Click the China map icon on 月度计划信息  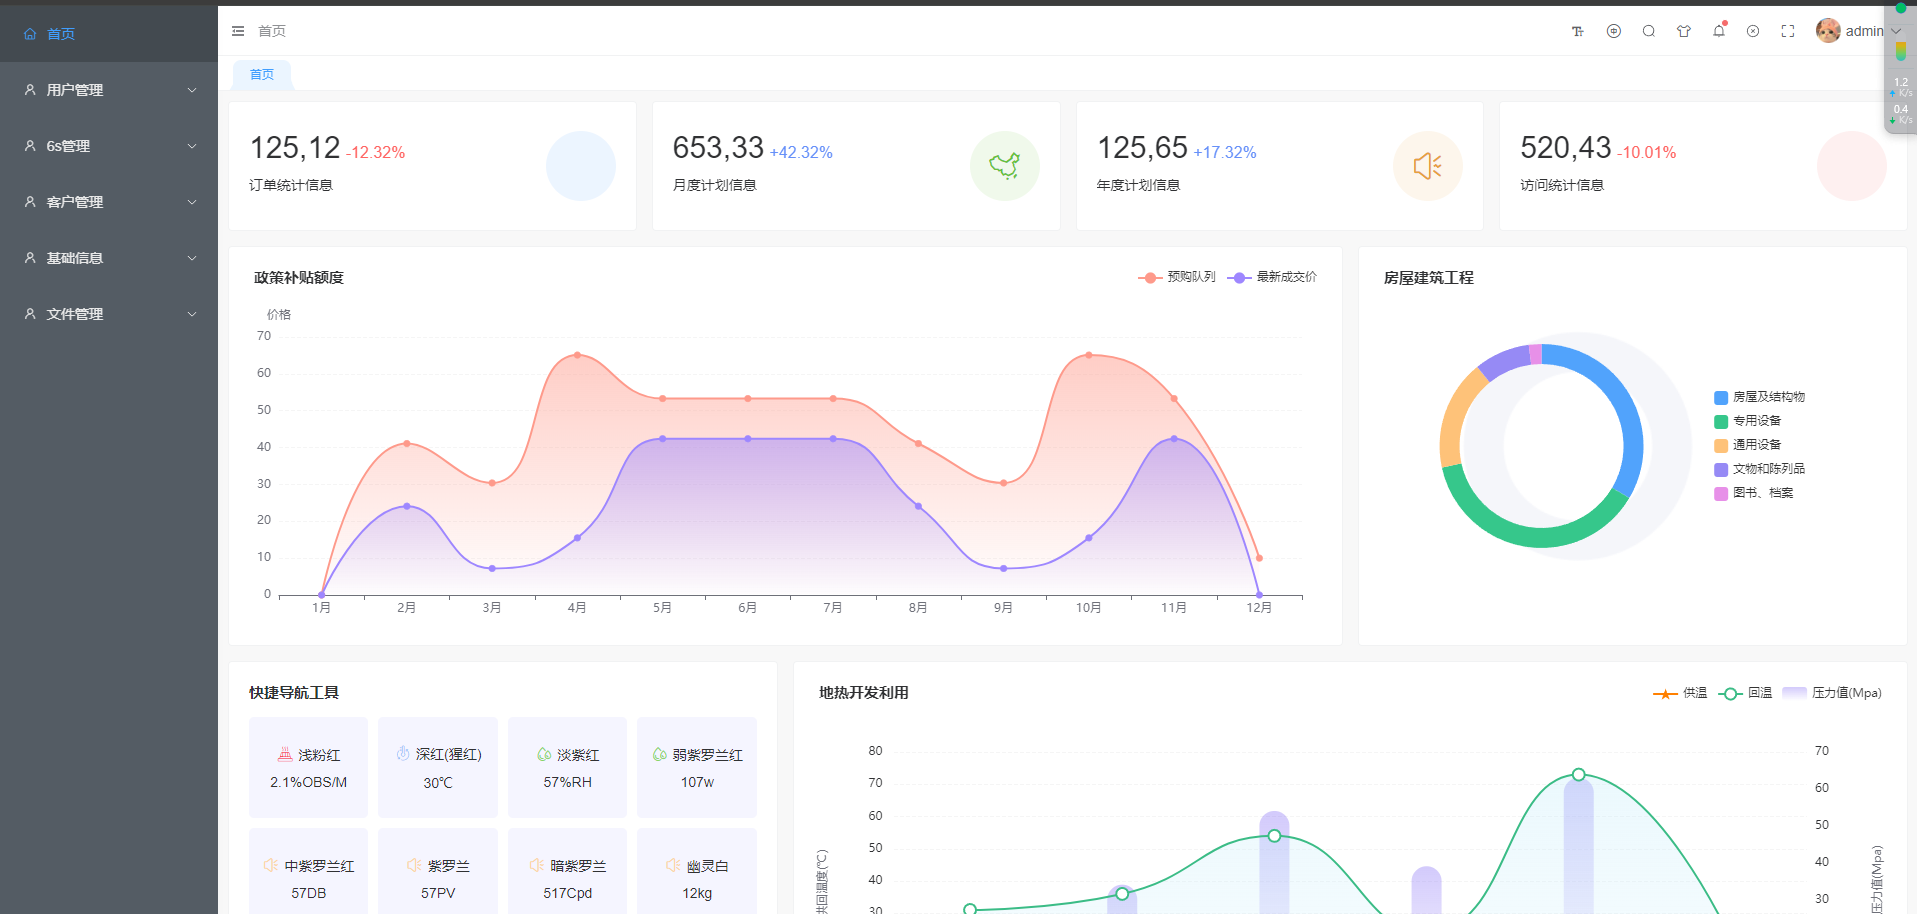(1005, 166)
